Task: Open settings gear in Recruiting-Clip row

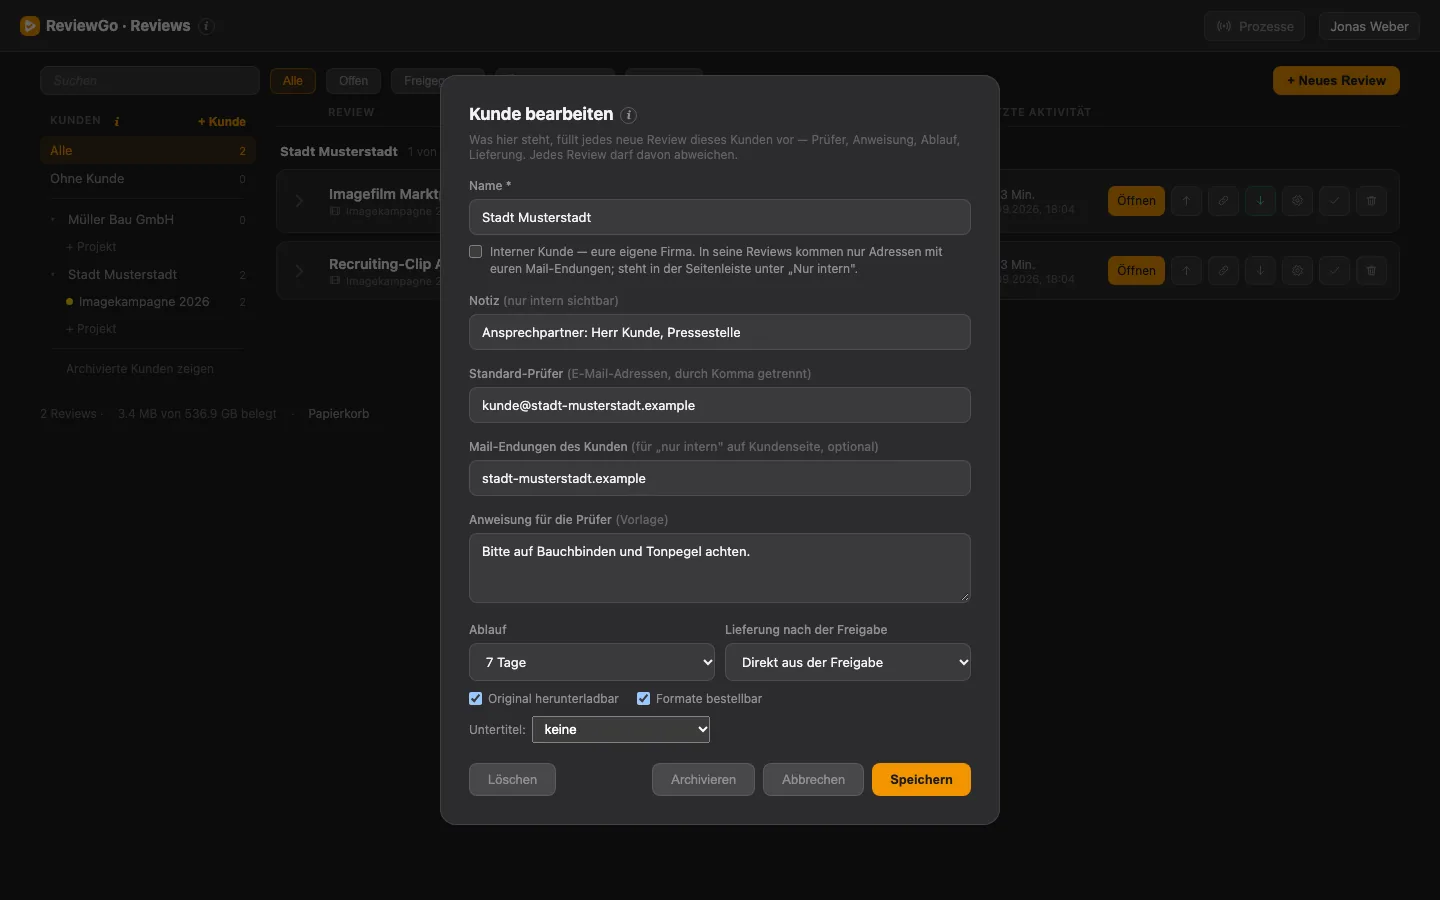Action: coord(1297,271)
